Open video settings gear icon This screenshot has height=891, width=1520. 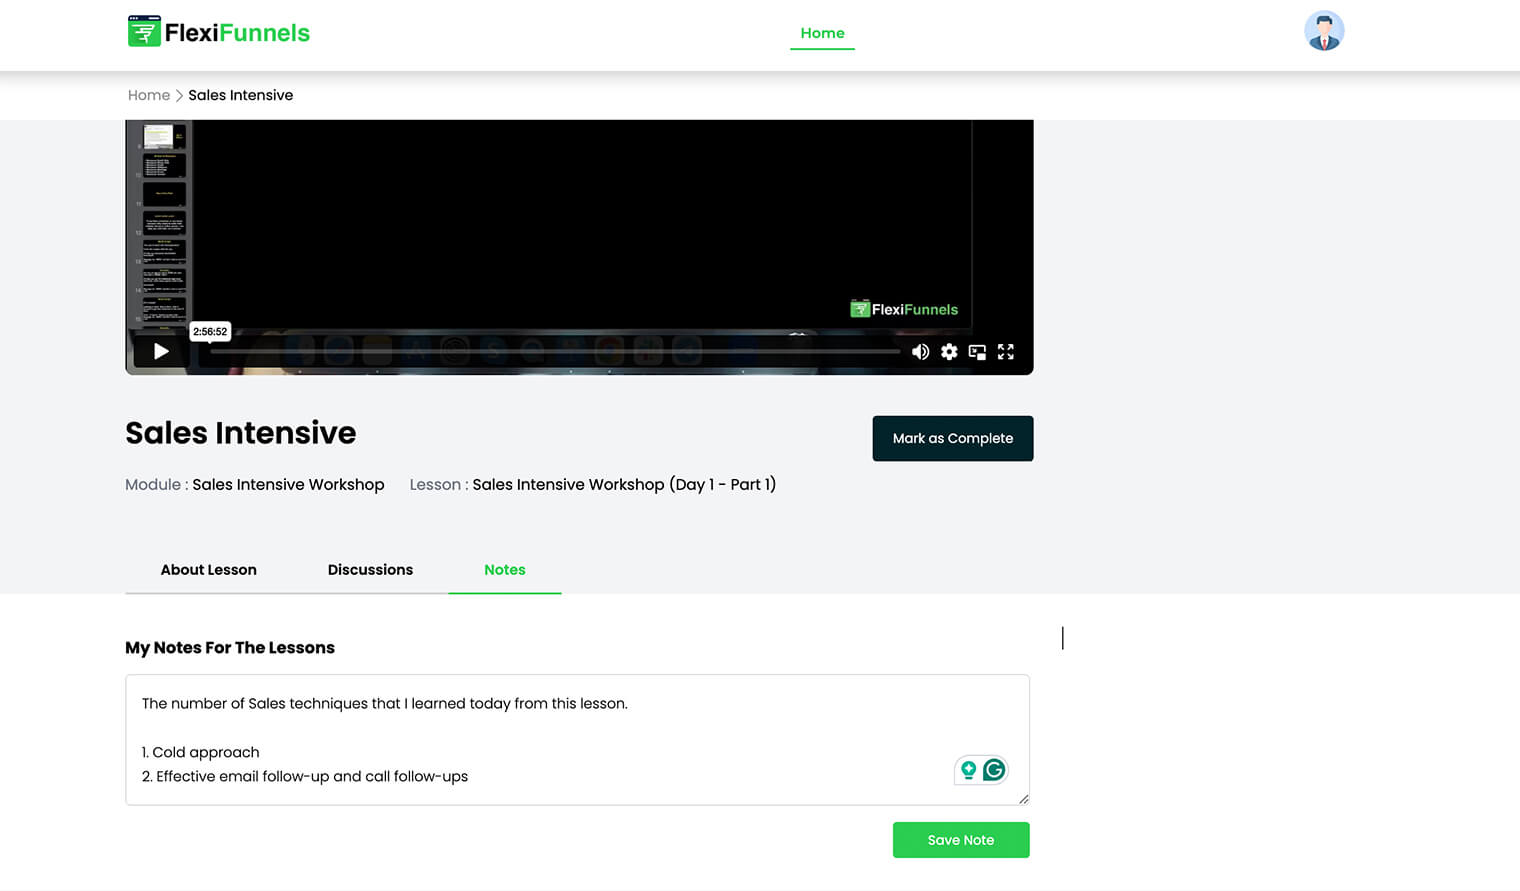point(949,352)
